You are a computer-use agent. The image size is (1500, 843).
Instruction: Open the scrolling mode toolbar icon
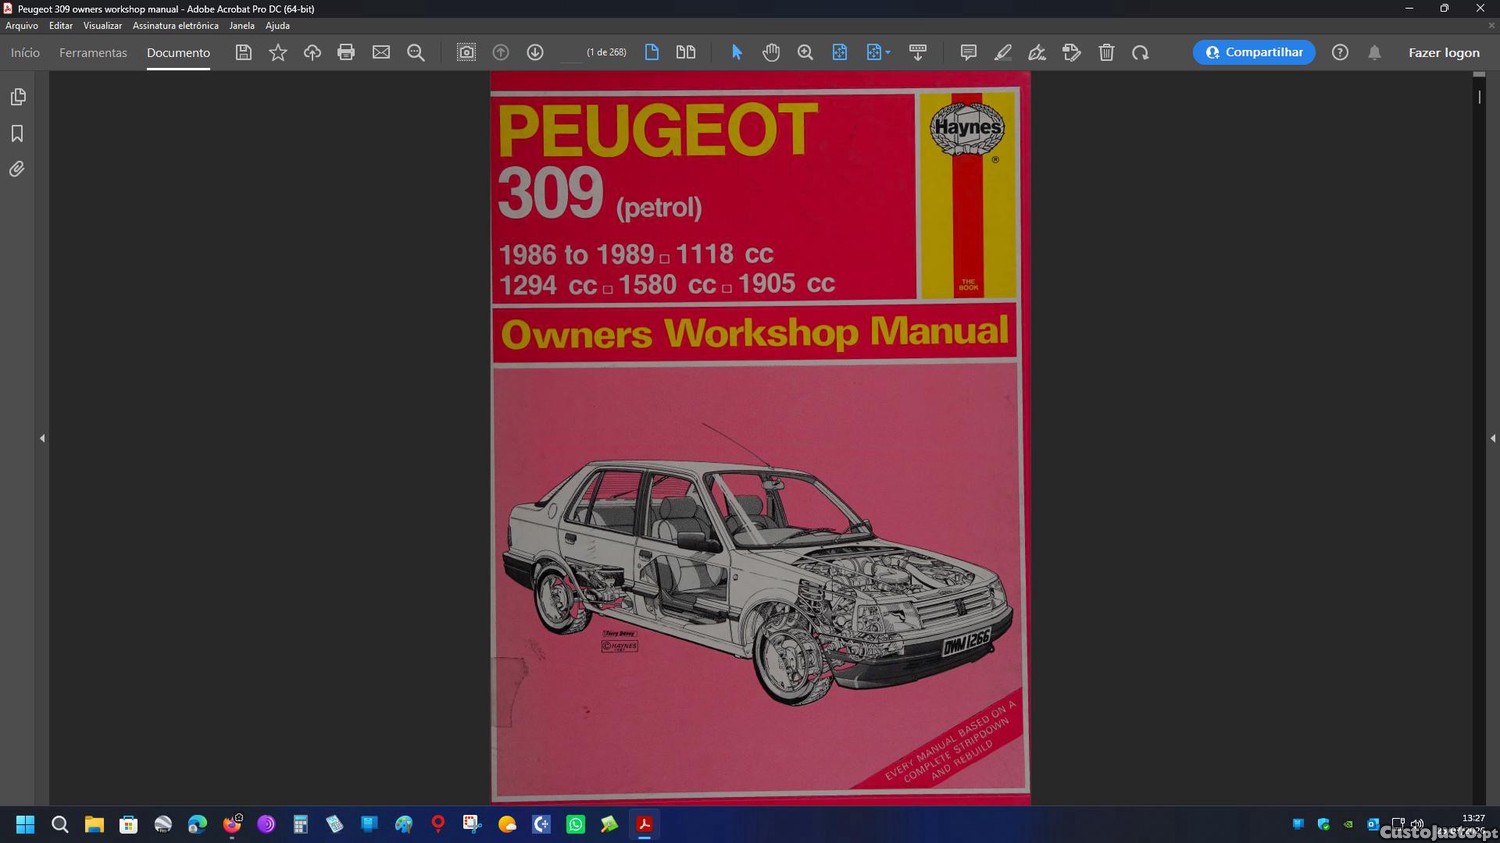tap(918, 52)
